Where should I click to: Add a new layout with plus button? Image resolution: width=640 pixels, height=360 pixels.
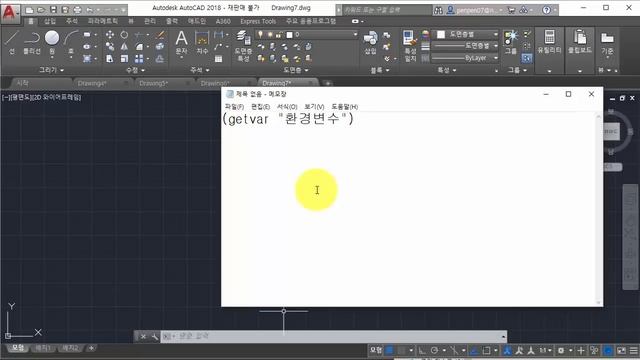coord(91,348)
